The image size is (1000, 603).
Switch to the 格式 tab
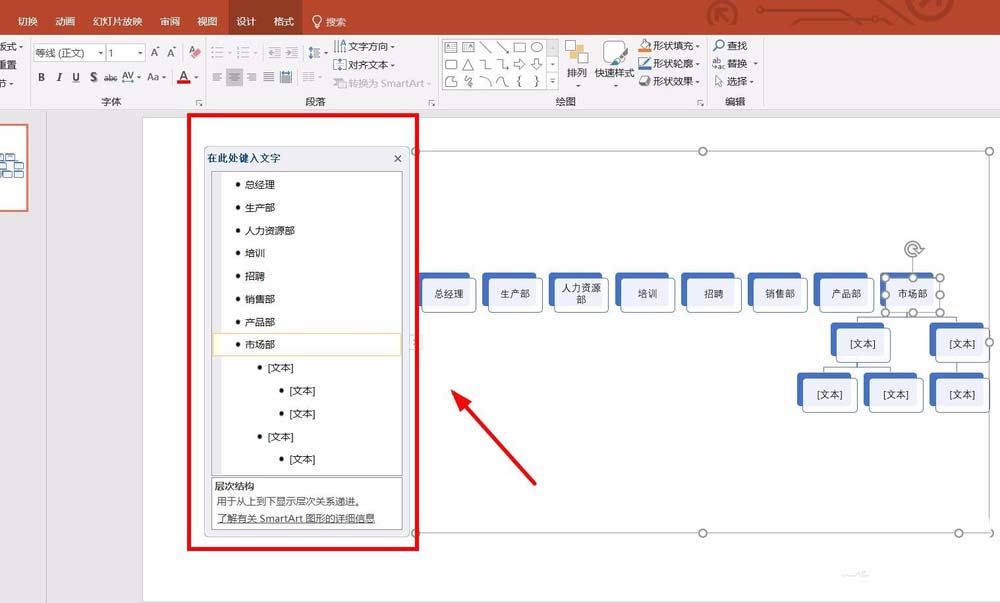[x=284, y=22]
